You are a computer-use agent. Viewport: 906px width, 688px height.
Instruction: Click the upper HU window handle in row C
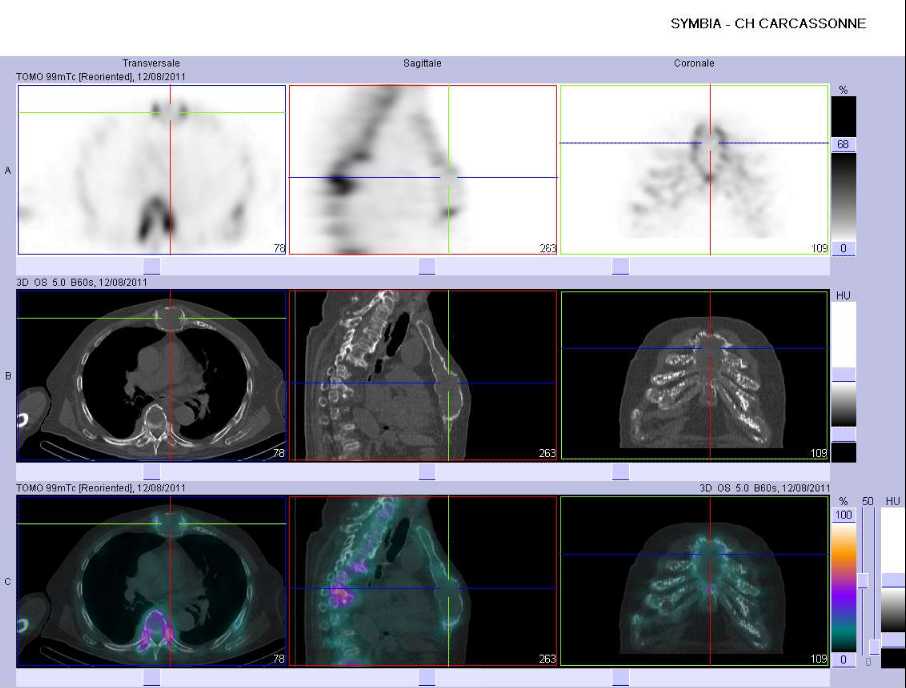point(893,581)
